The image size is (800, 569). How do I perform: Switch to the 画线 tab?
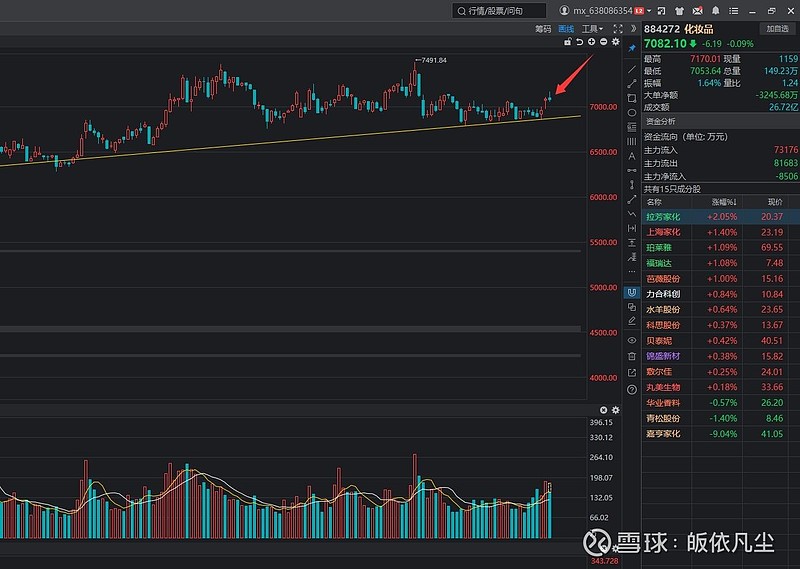click(x=568, y=29)
